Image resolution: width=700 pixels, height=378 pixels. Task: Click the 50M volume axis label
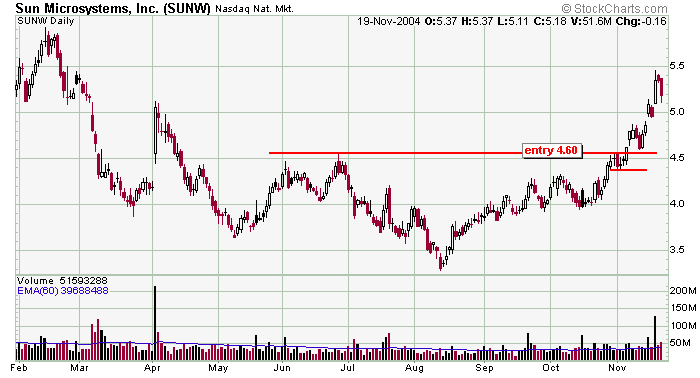click(x=680, y=343)
